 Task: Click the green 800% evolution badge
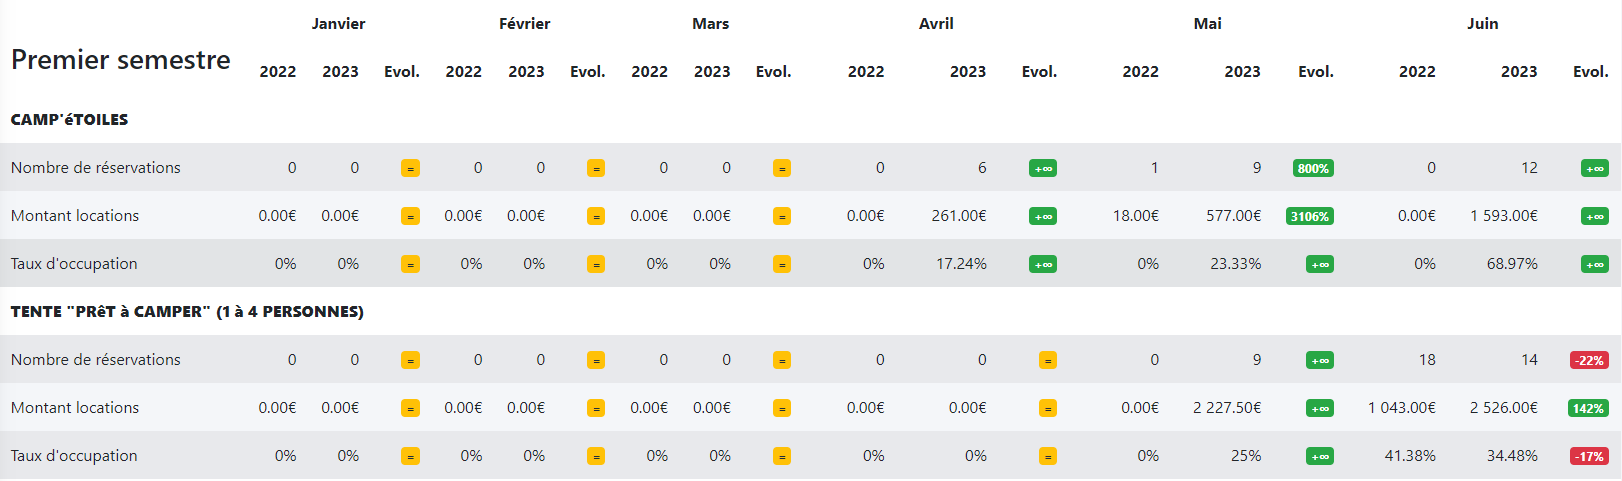pos(1312,169)
